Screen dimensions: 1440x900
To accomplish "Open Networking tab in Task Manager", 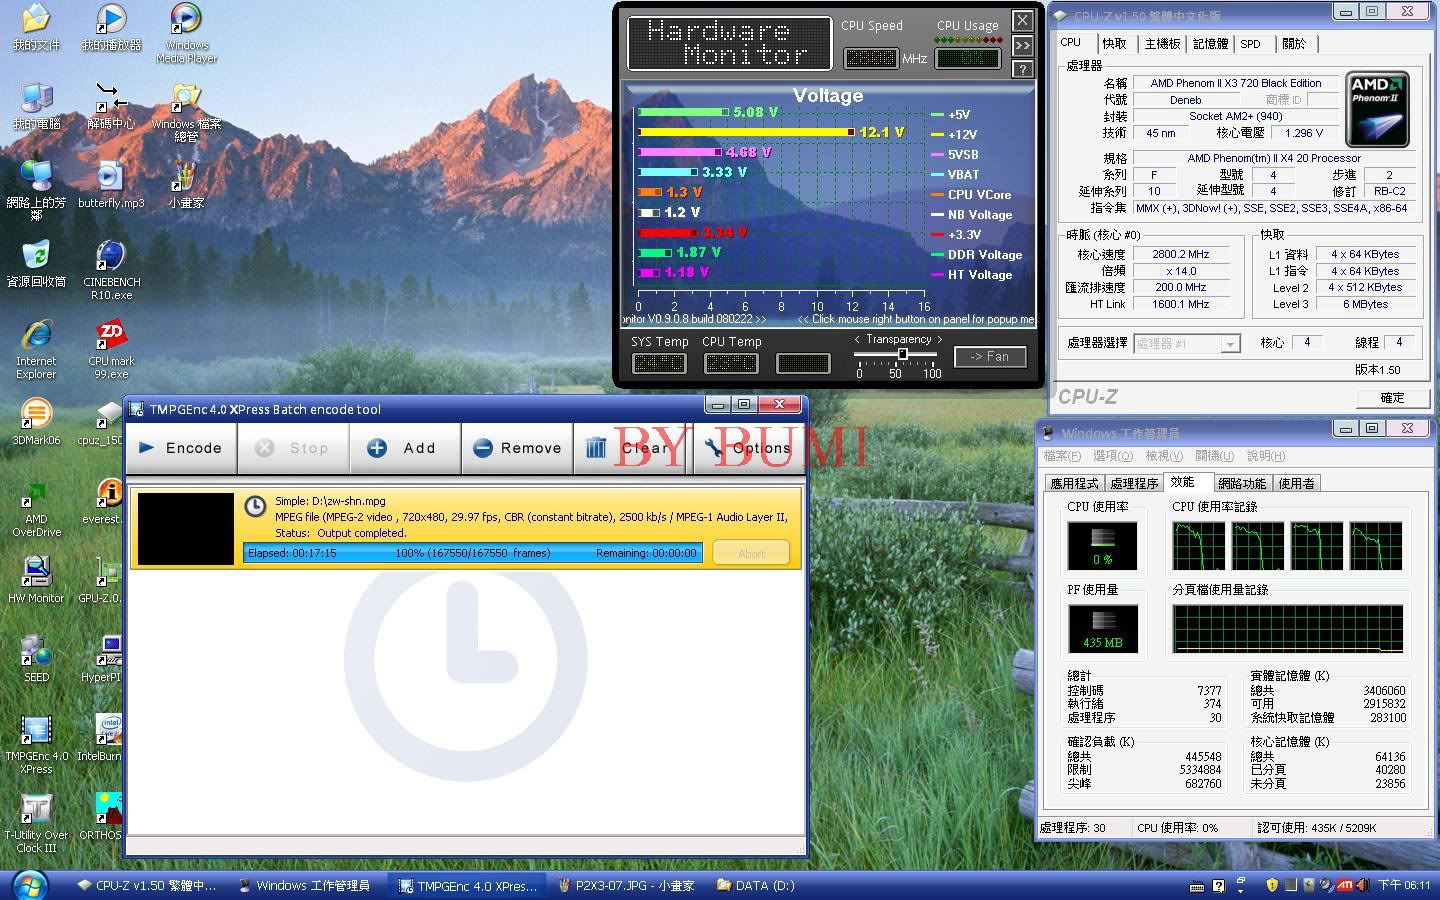I will [x=1242, y=483].
